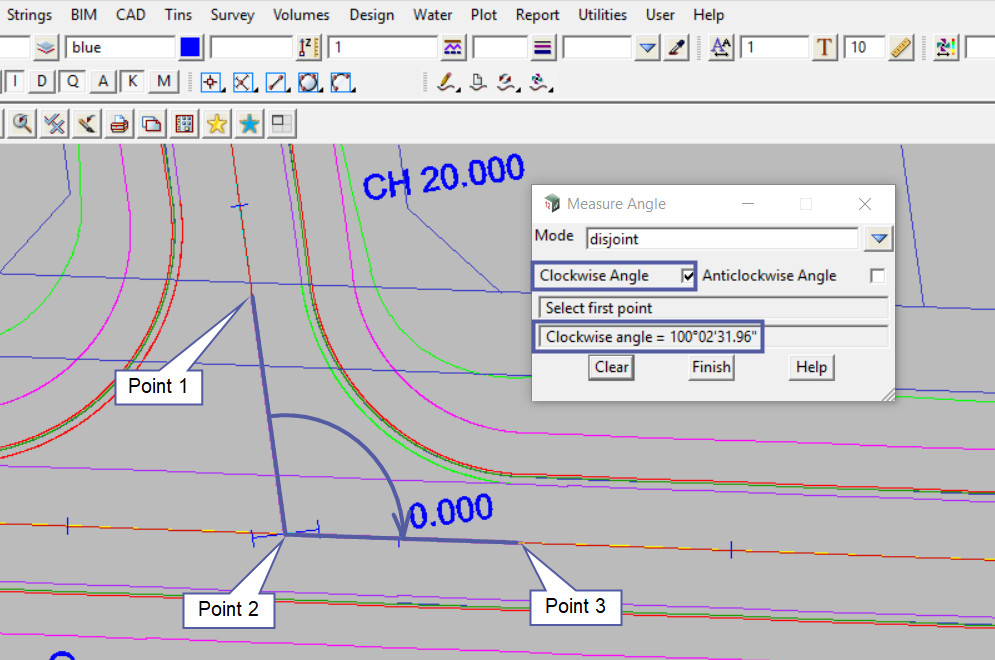Uncheck the Clockwise Angle checkbox
The width and height of the screenshot is (995, 660).
click(x=687, y=276)
